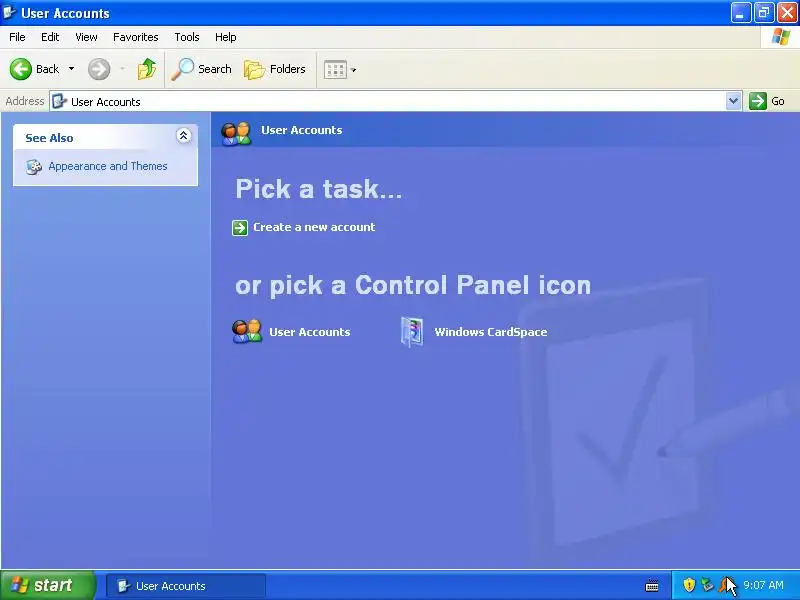Screen dimensions: 800x600
Task: Click the User Accounts label under Control Panel icons
Action: (310, 332)
